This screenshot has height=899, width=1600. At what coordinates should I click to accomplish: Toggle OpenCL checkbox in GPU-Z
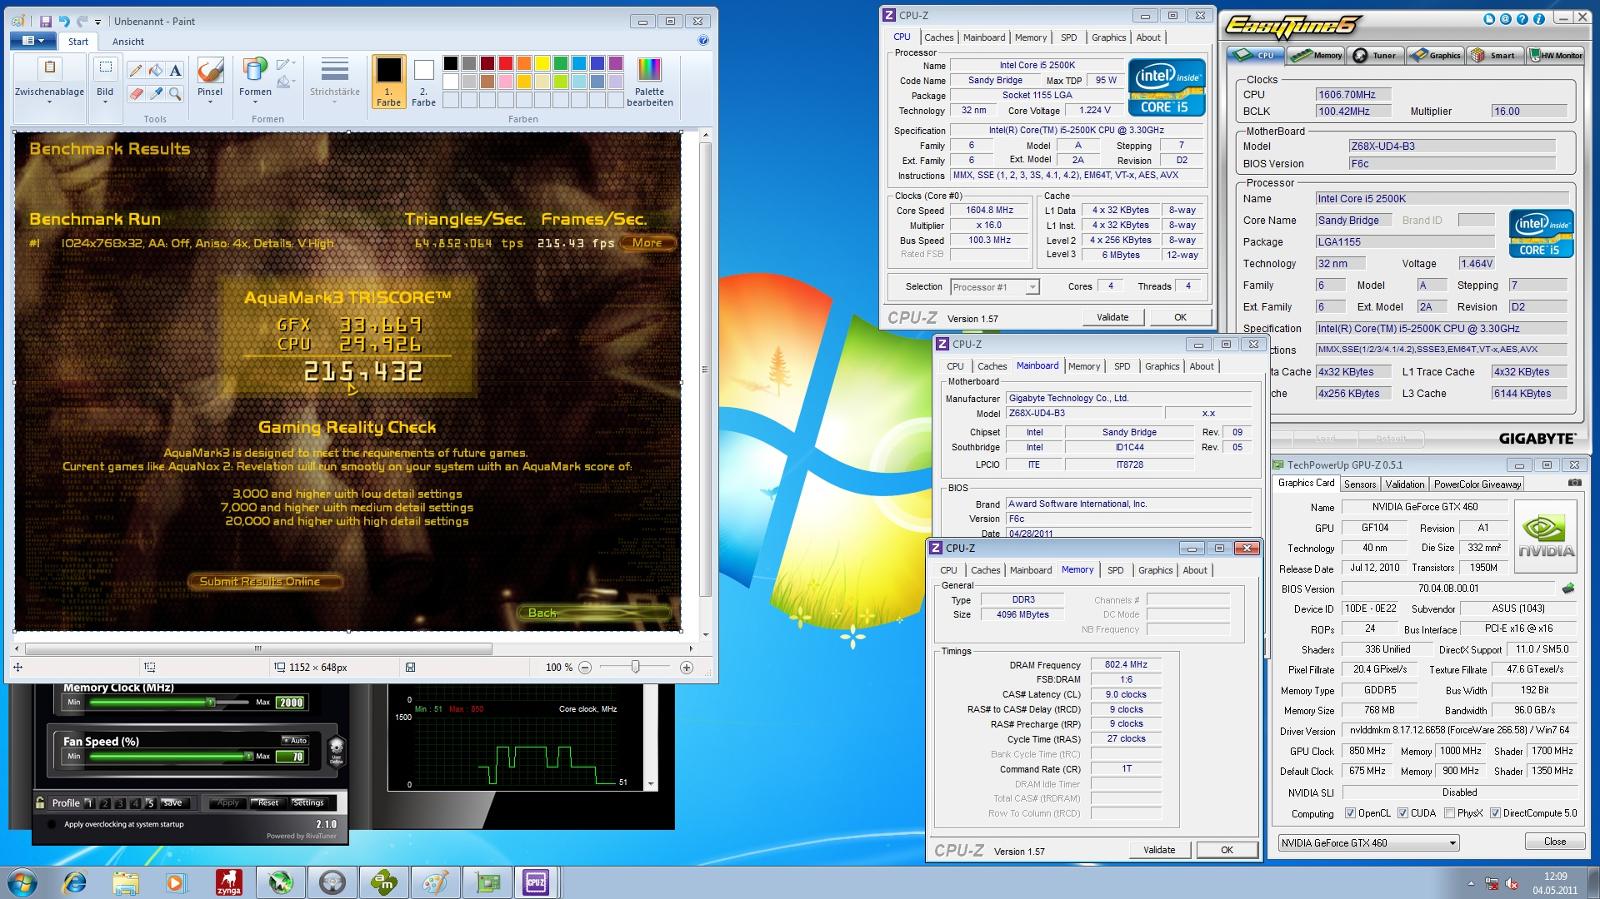coord(1350,813)
